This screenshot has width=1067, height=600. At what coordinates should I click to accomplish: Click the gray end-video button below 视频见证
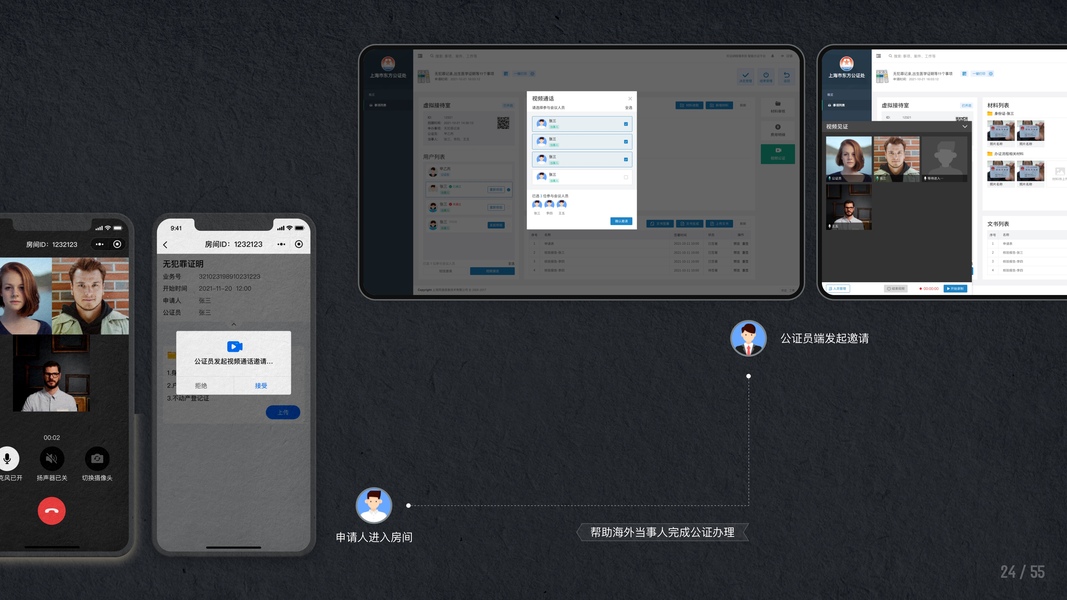click(896, 288)
